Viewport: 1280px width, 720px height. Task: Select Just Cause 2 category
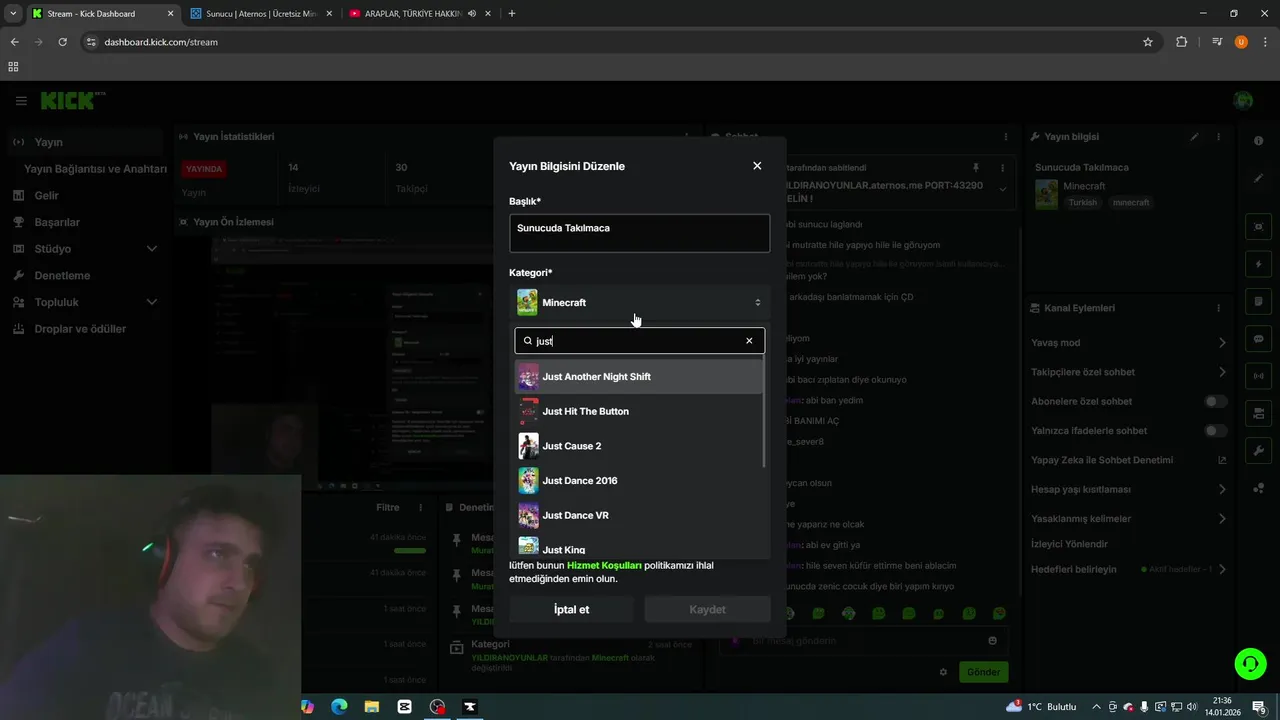638,446
